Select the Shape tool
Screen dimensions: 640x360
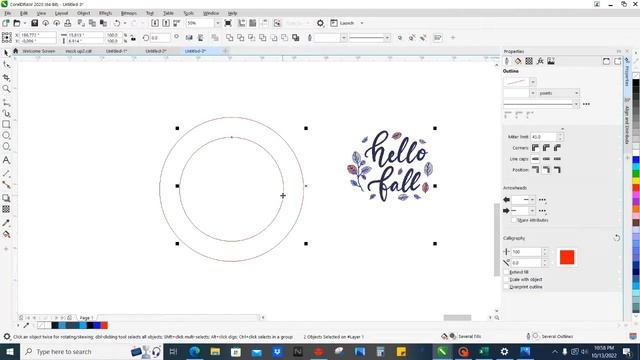pos(6,65)
